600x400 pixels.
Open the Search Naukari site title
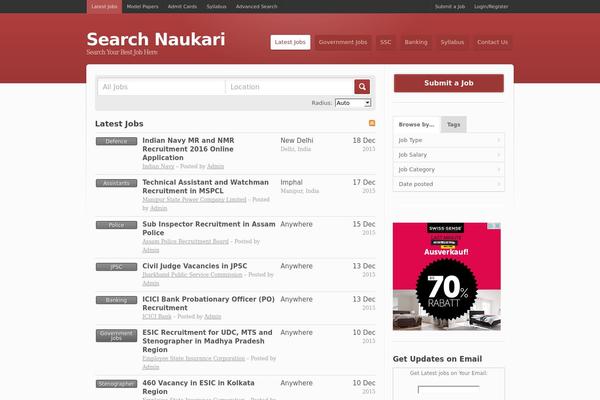coord(156,39)
